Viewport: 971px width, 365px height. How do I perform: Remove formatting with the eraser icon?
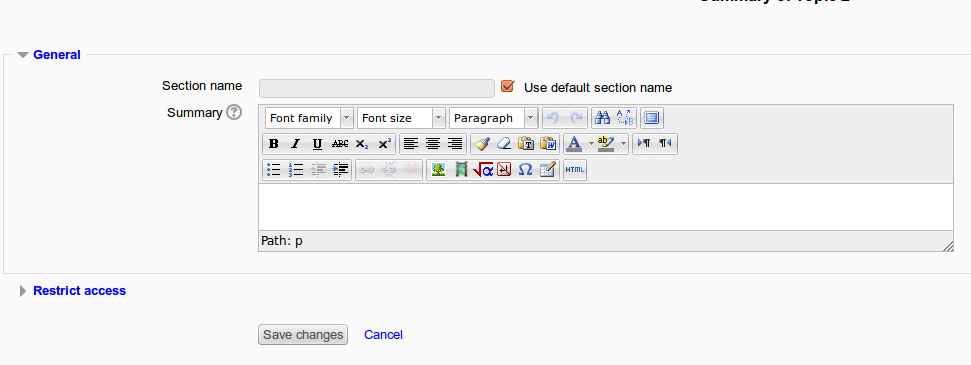pos(504,144)
